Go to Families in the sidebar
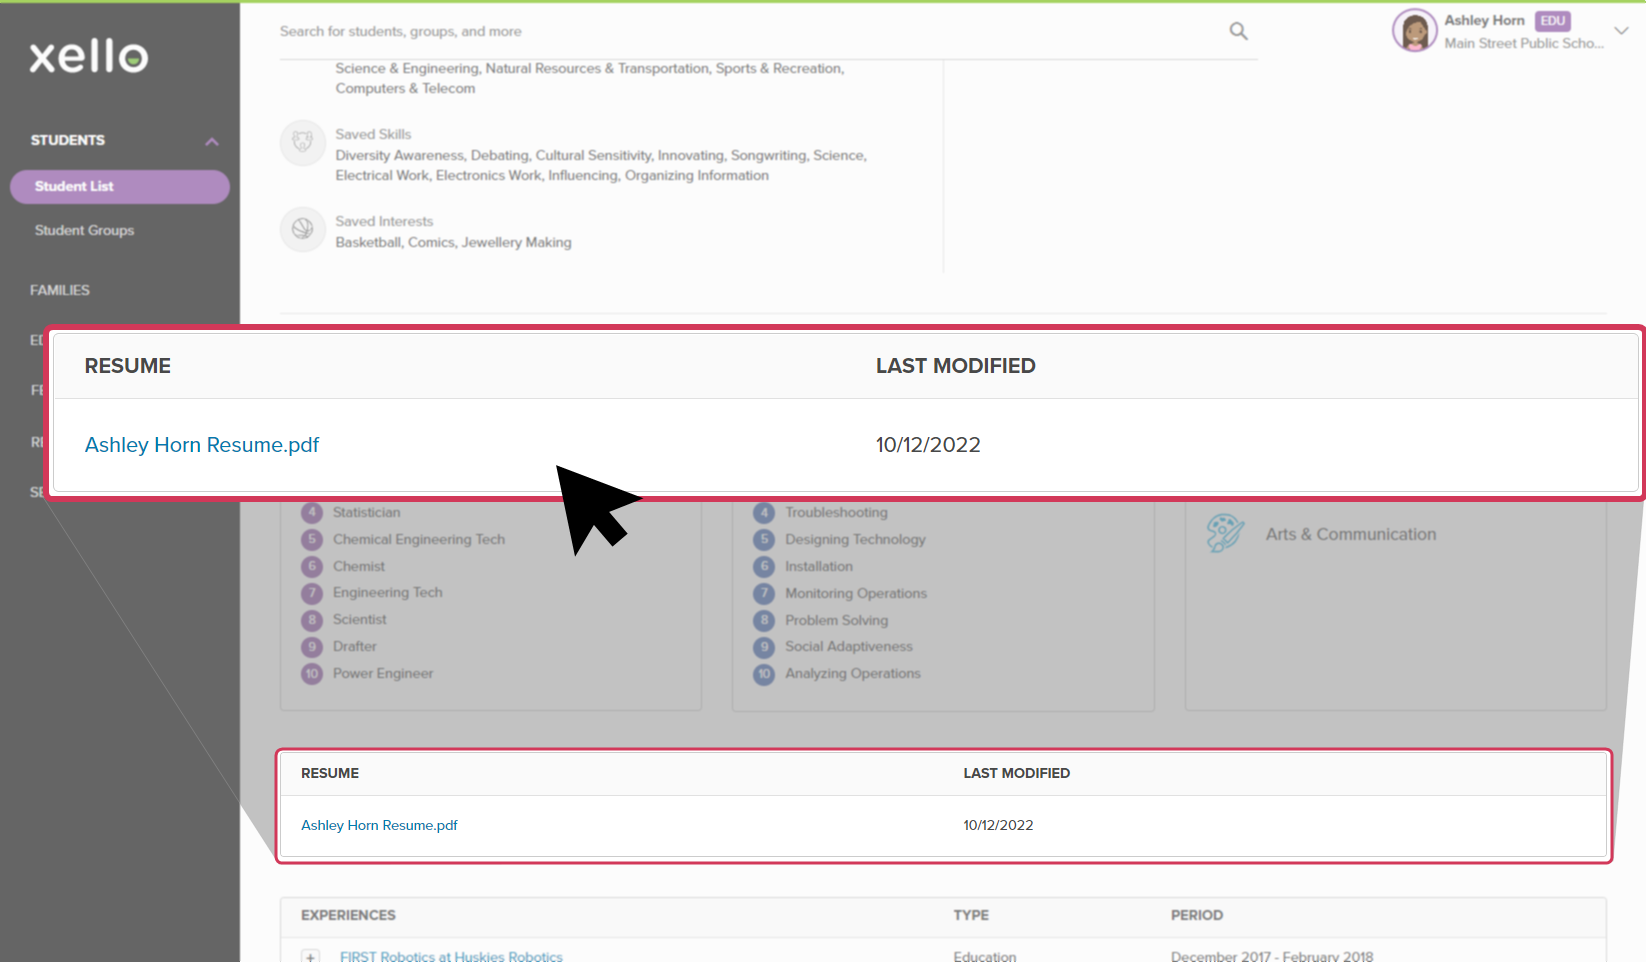The height and width of the screenshot is (962, 1646). (x=60, y=291)
